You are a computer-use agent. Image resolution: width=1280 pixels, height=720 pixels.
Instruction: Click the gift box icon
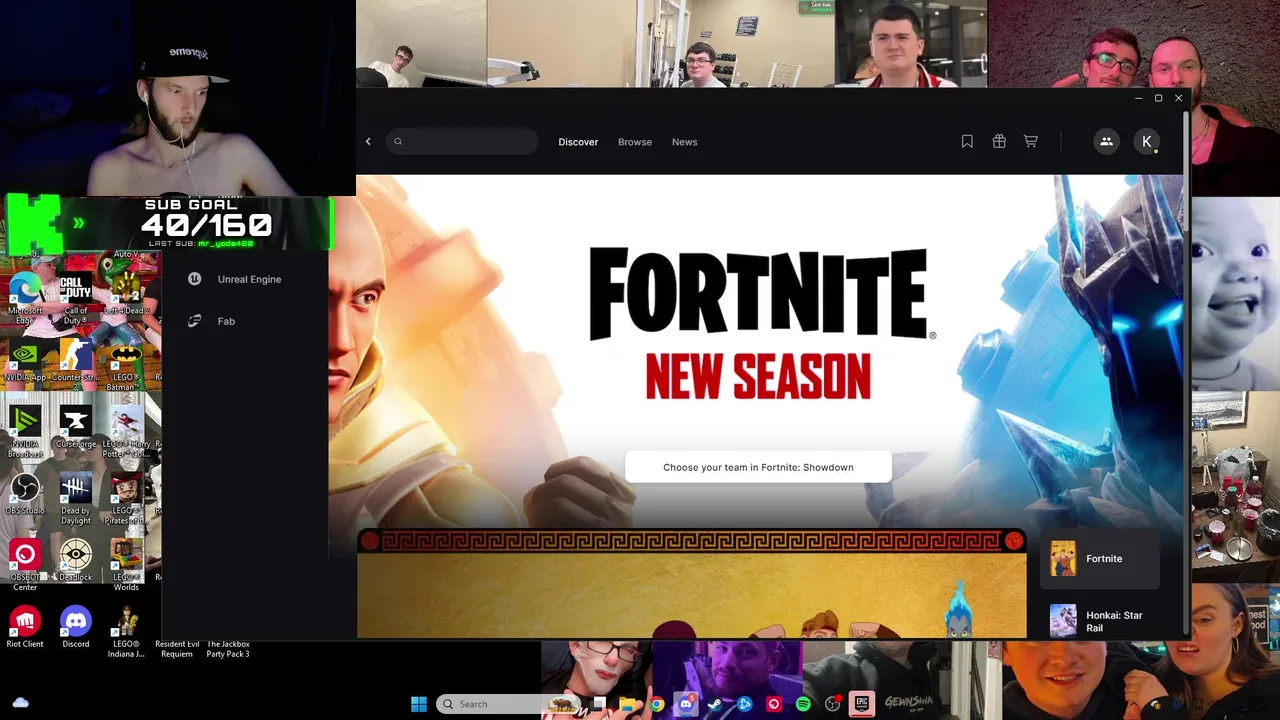(999, 142)
